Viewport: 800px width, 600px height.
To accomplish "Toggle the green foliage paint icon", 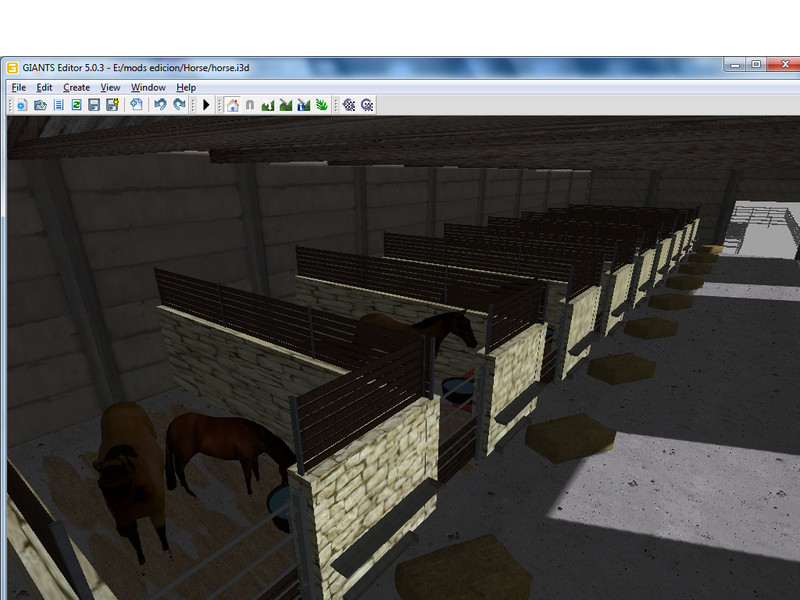I will point(321,104).
